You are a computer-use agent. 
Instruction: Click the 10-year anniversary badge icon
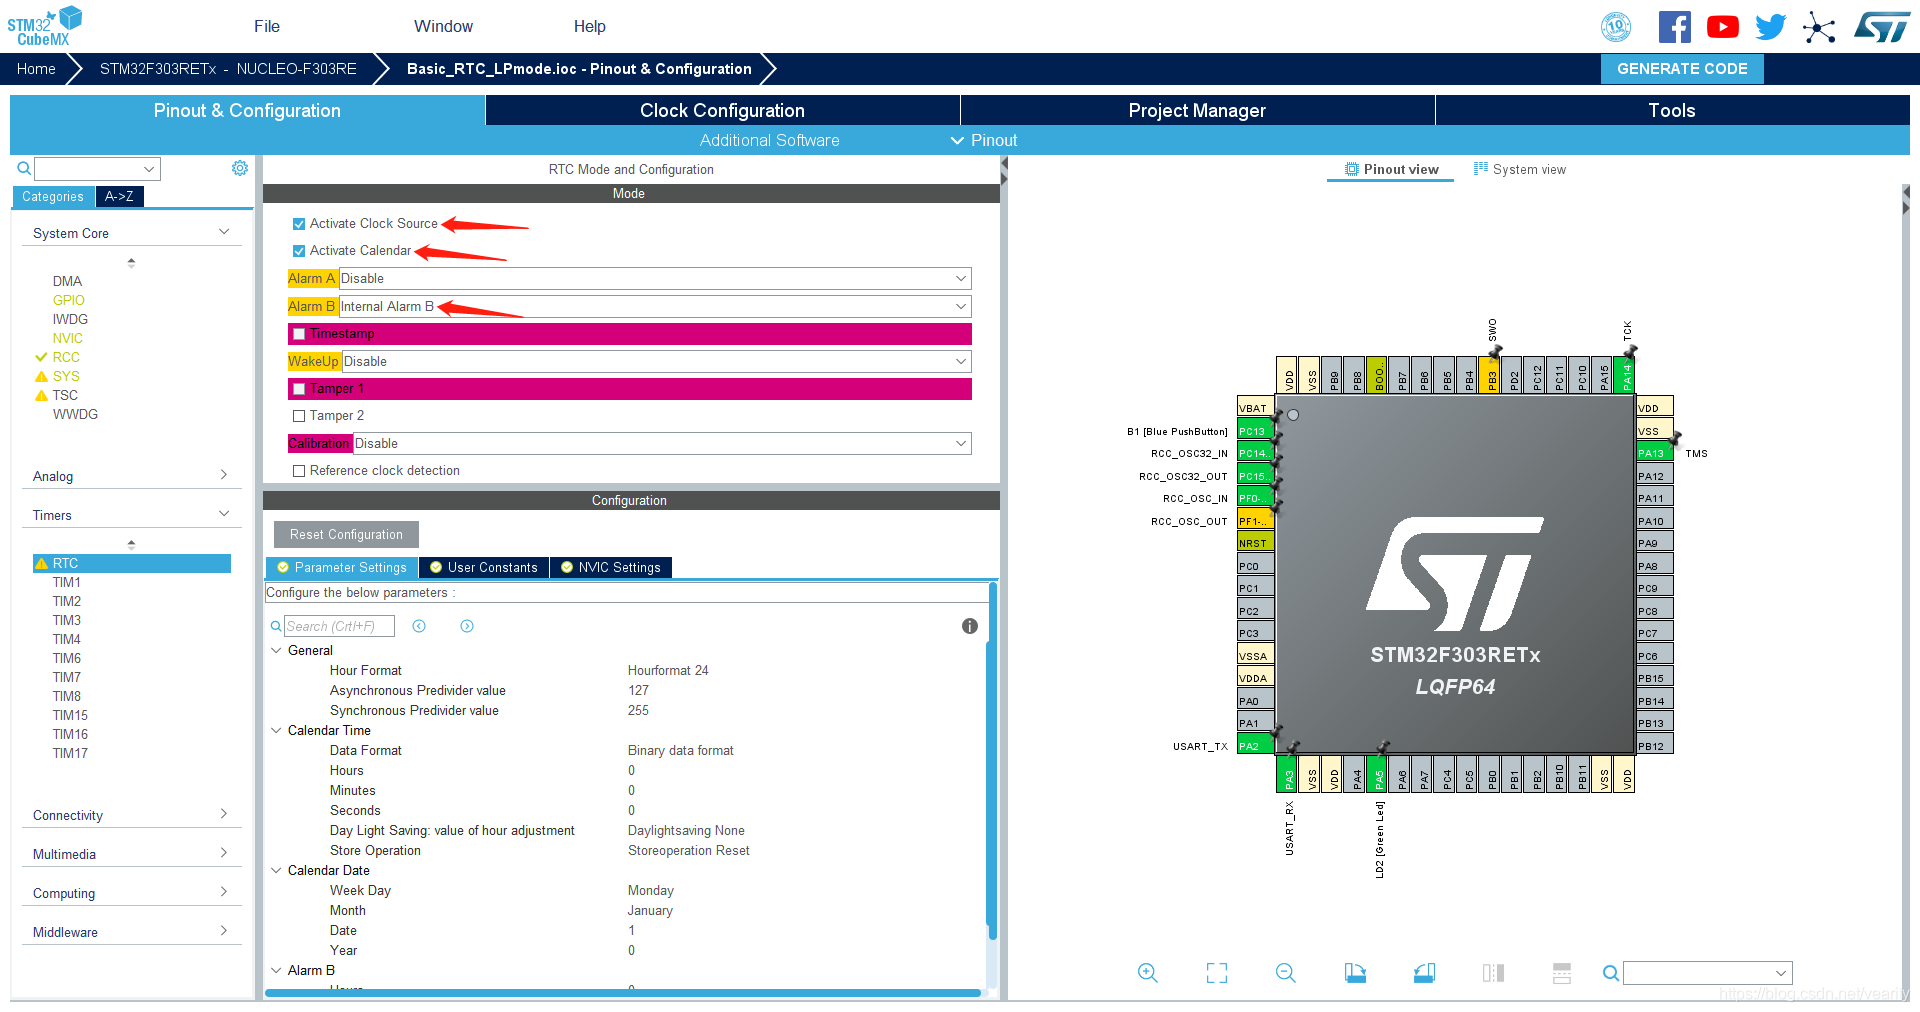pyautogui.click(x=1616, y=27)
